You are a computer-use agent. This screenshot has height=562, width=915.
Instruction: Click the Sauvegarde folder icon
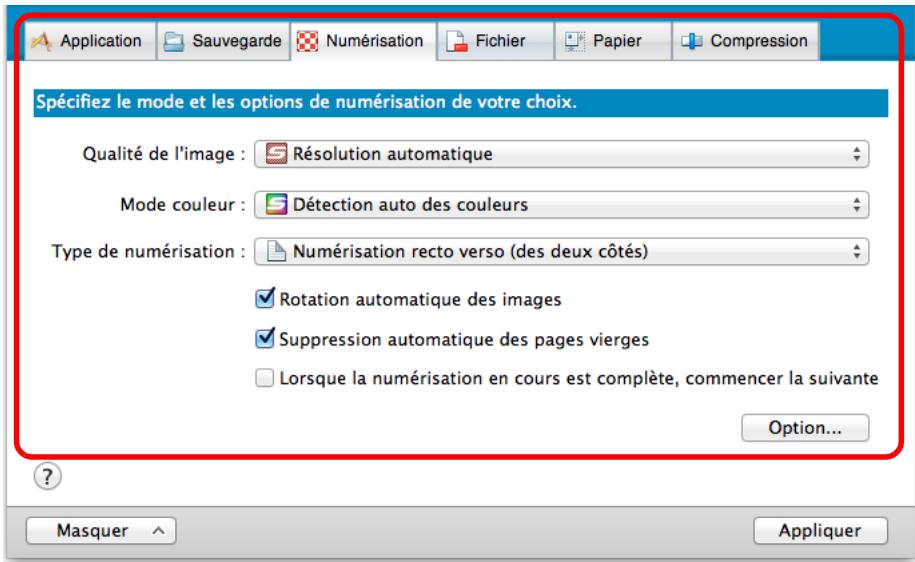[175, 42]
